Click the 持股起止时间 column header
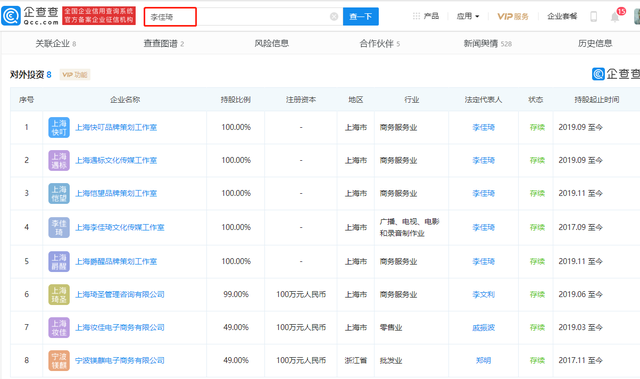Viewport: 640px width, 379px height. pos(597,100)
